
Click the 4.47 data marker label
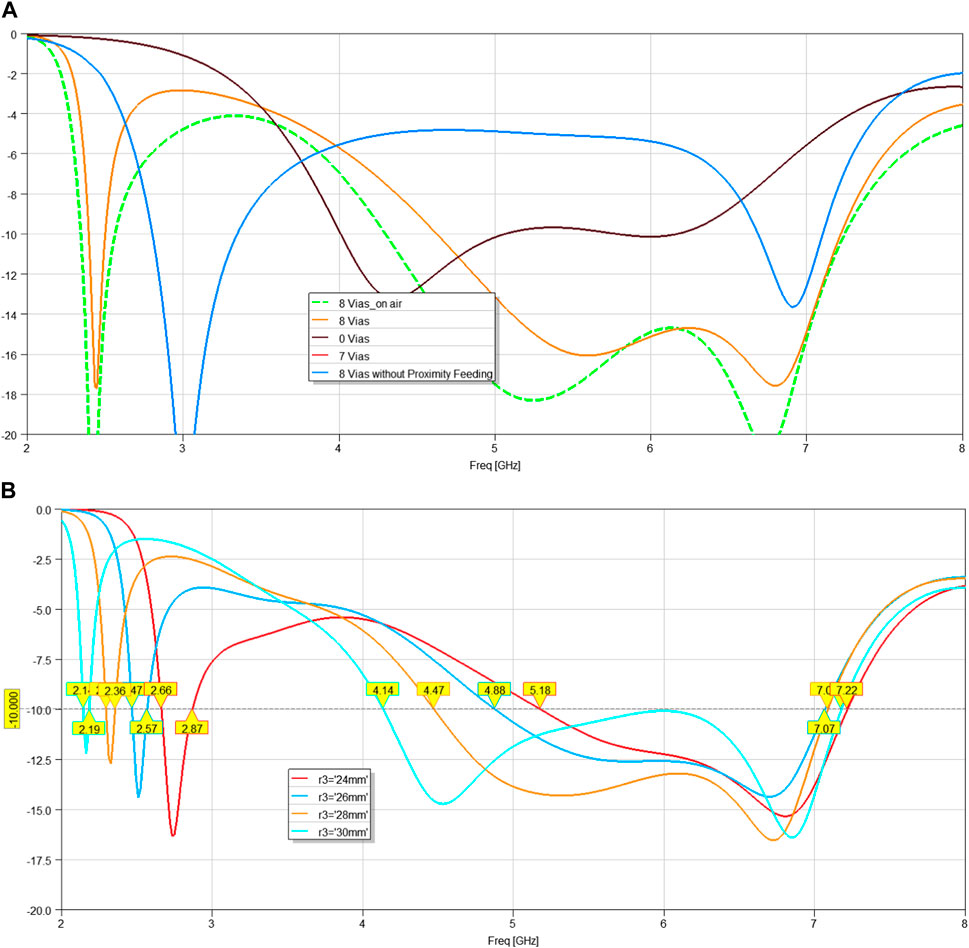pyautogui.click(x=433, y=690)
